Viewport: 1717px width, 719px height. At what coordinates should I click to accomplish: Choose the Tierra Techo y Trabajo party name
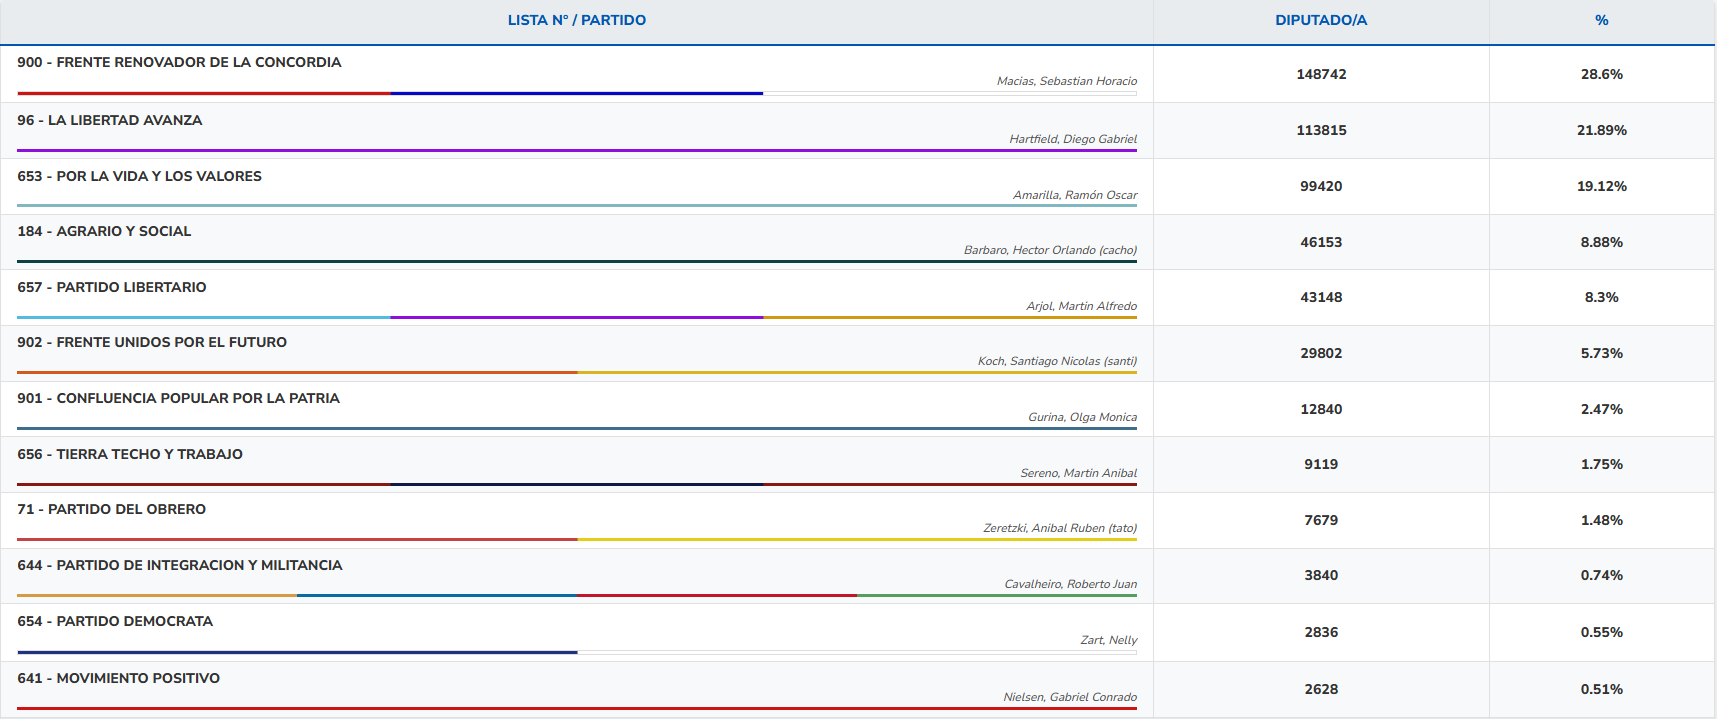pos(130,454)
